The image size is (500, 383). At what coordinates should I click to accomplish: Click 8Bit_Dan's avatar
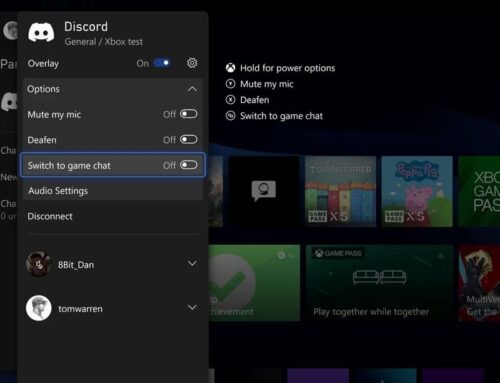39,264
